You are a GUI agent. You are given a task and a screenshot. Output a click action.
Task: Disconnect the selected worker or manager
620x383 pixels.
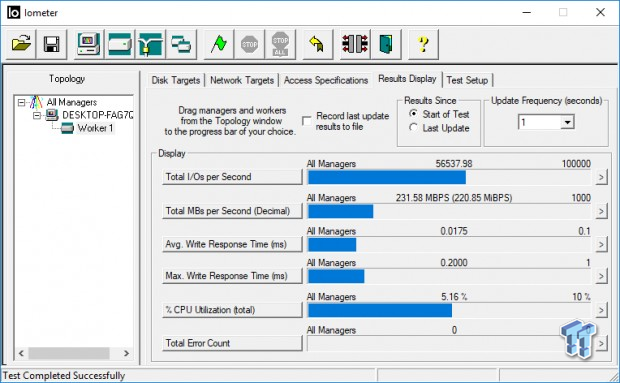(355, 44)
